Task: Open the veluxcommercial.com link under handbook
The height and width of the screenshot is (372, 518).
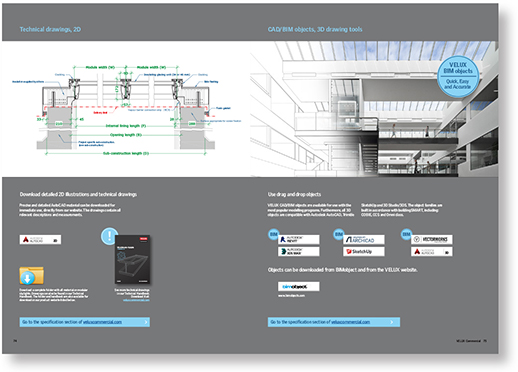Action: coord(136,300)
